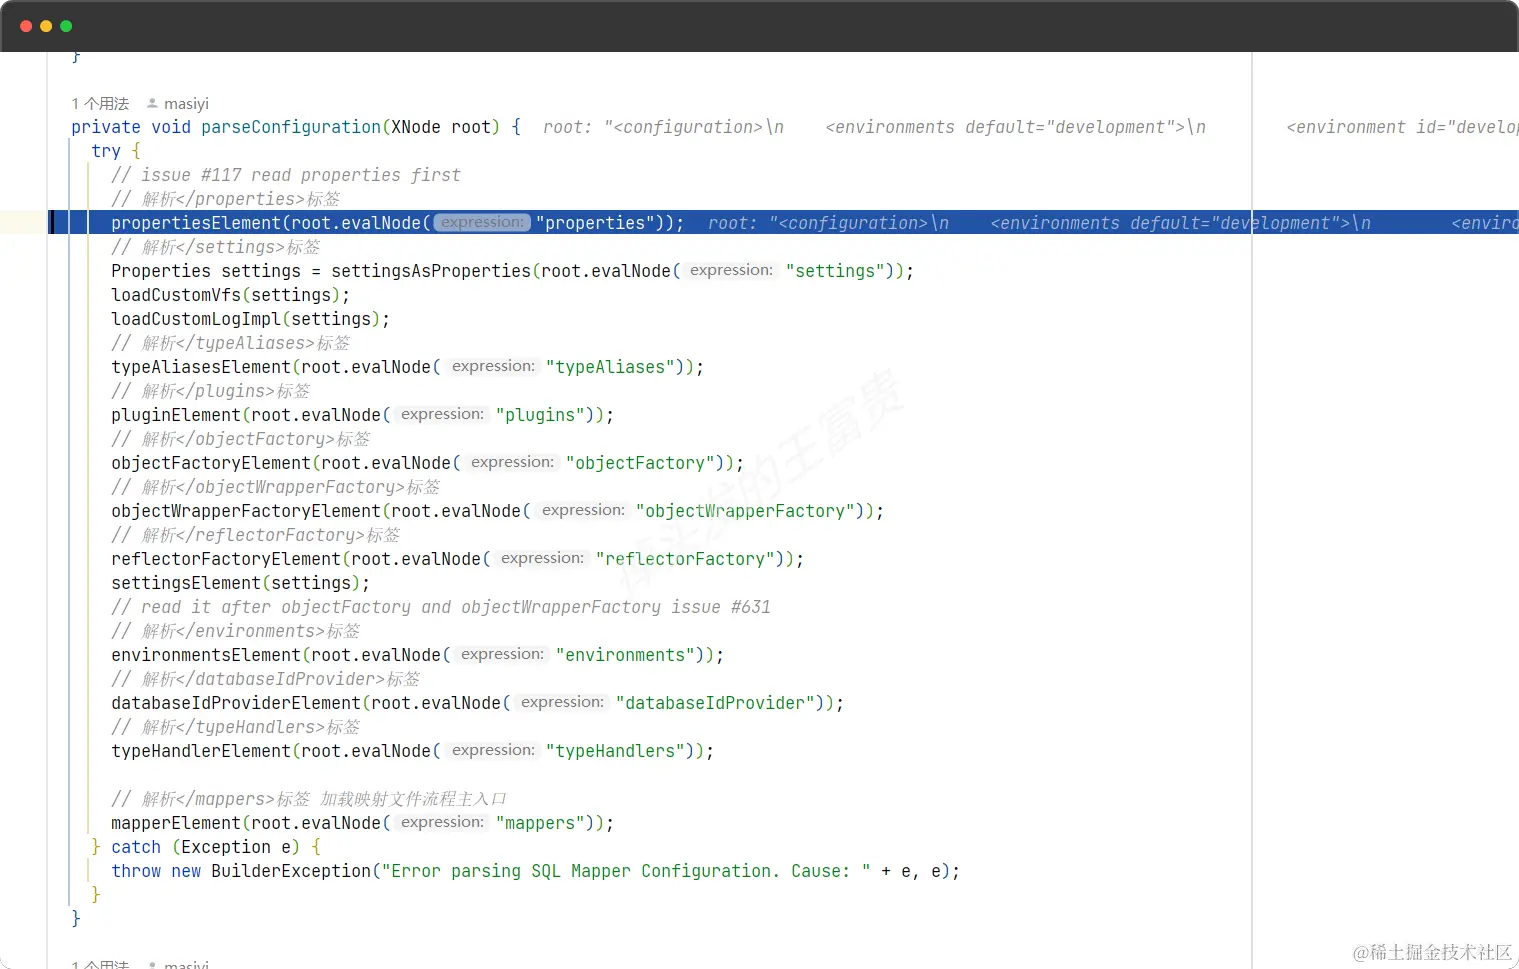Viewport: 1519px width, 969px height.
Task: Click the databaseIdProviderElement call
Action: click(236, 703)
